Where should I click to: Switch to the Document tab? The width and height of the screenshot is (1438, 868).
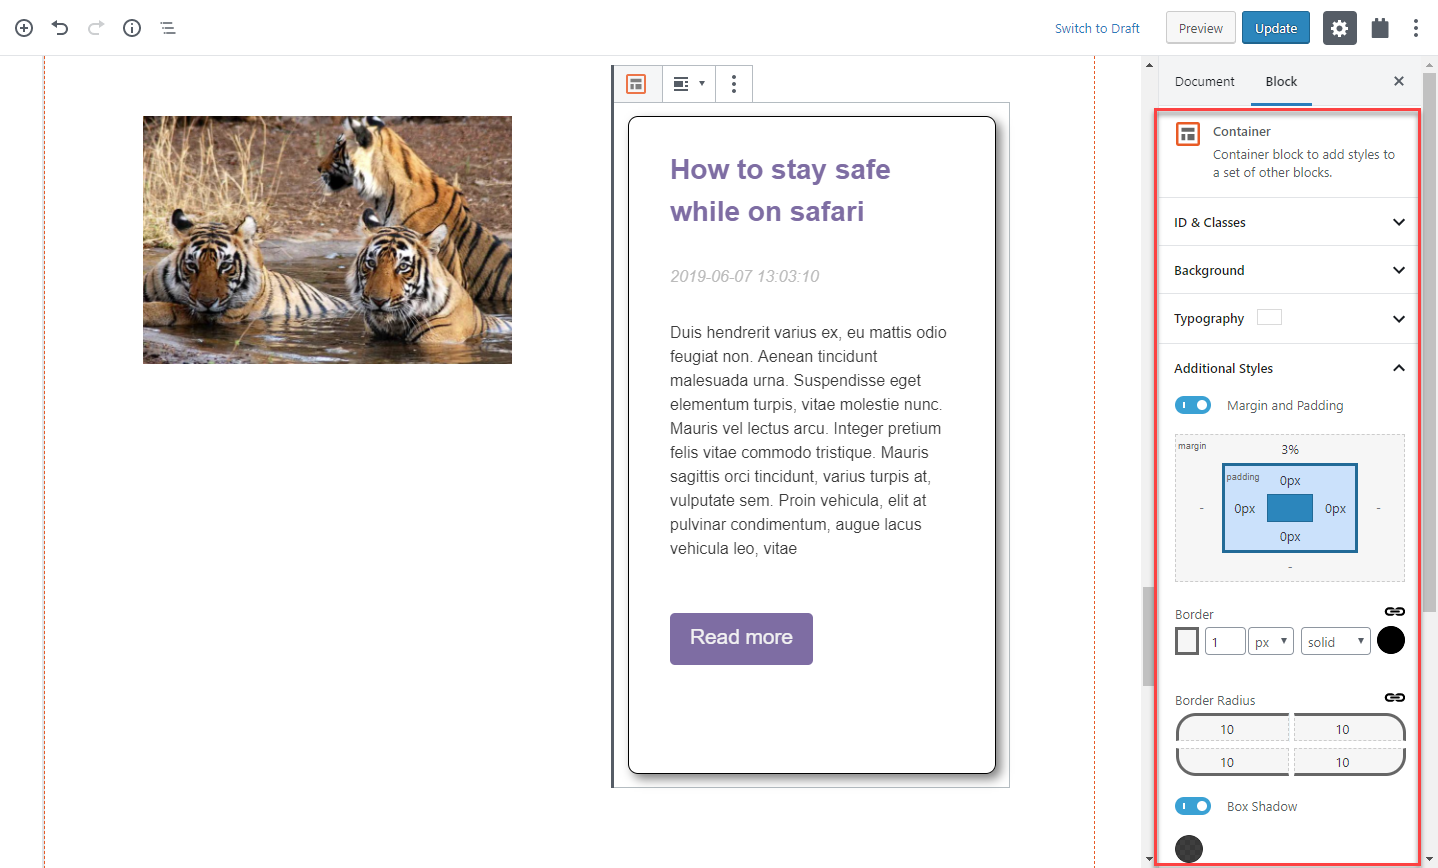point(1205,81)
